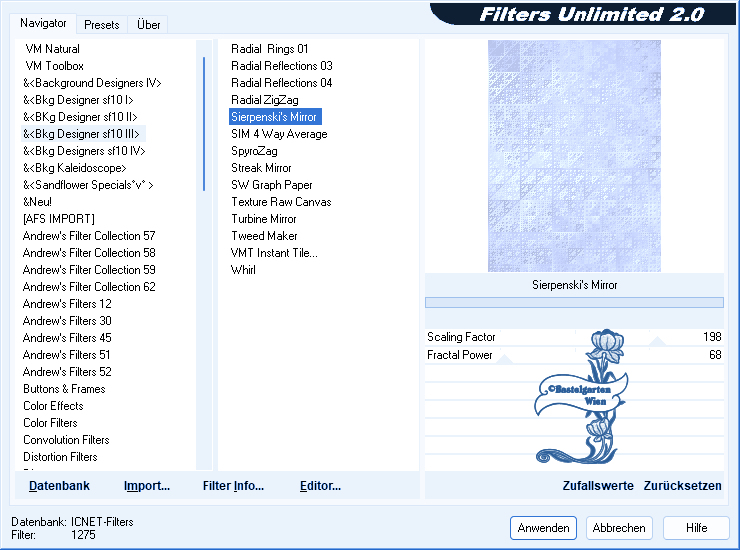Open the Über tab
Screen dimensions: 740x550
tap(148, 25)
